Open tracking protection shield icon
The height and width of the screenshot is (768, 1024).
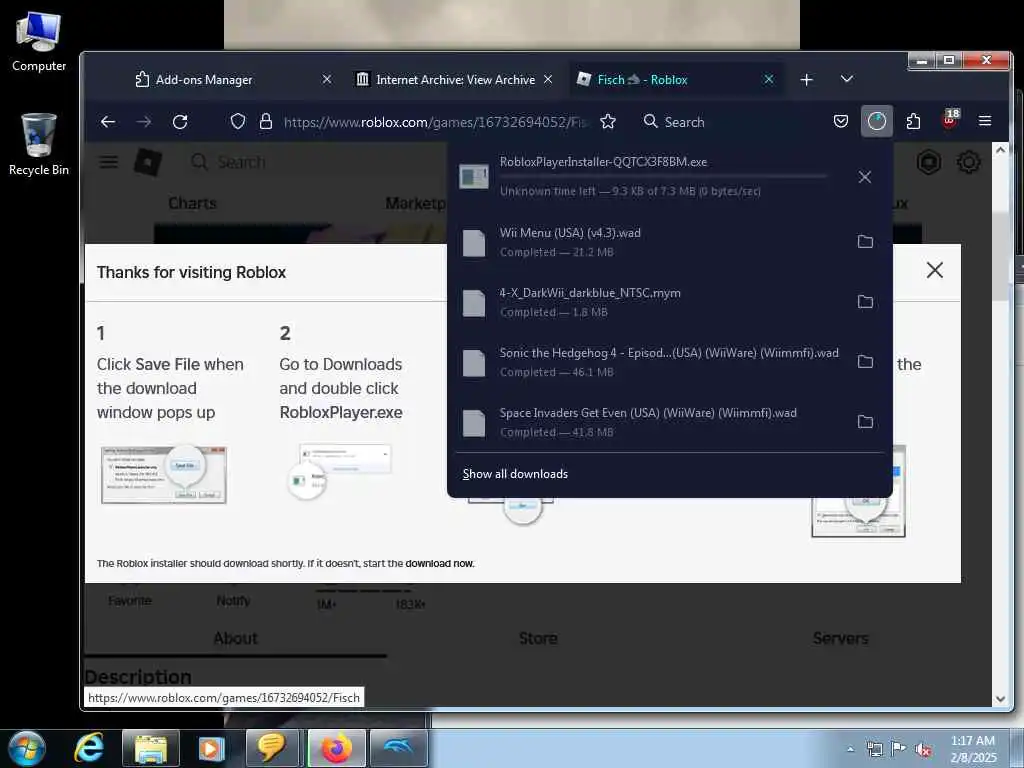238,121
